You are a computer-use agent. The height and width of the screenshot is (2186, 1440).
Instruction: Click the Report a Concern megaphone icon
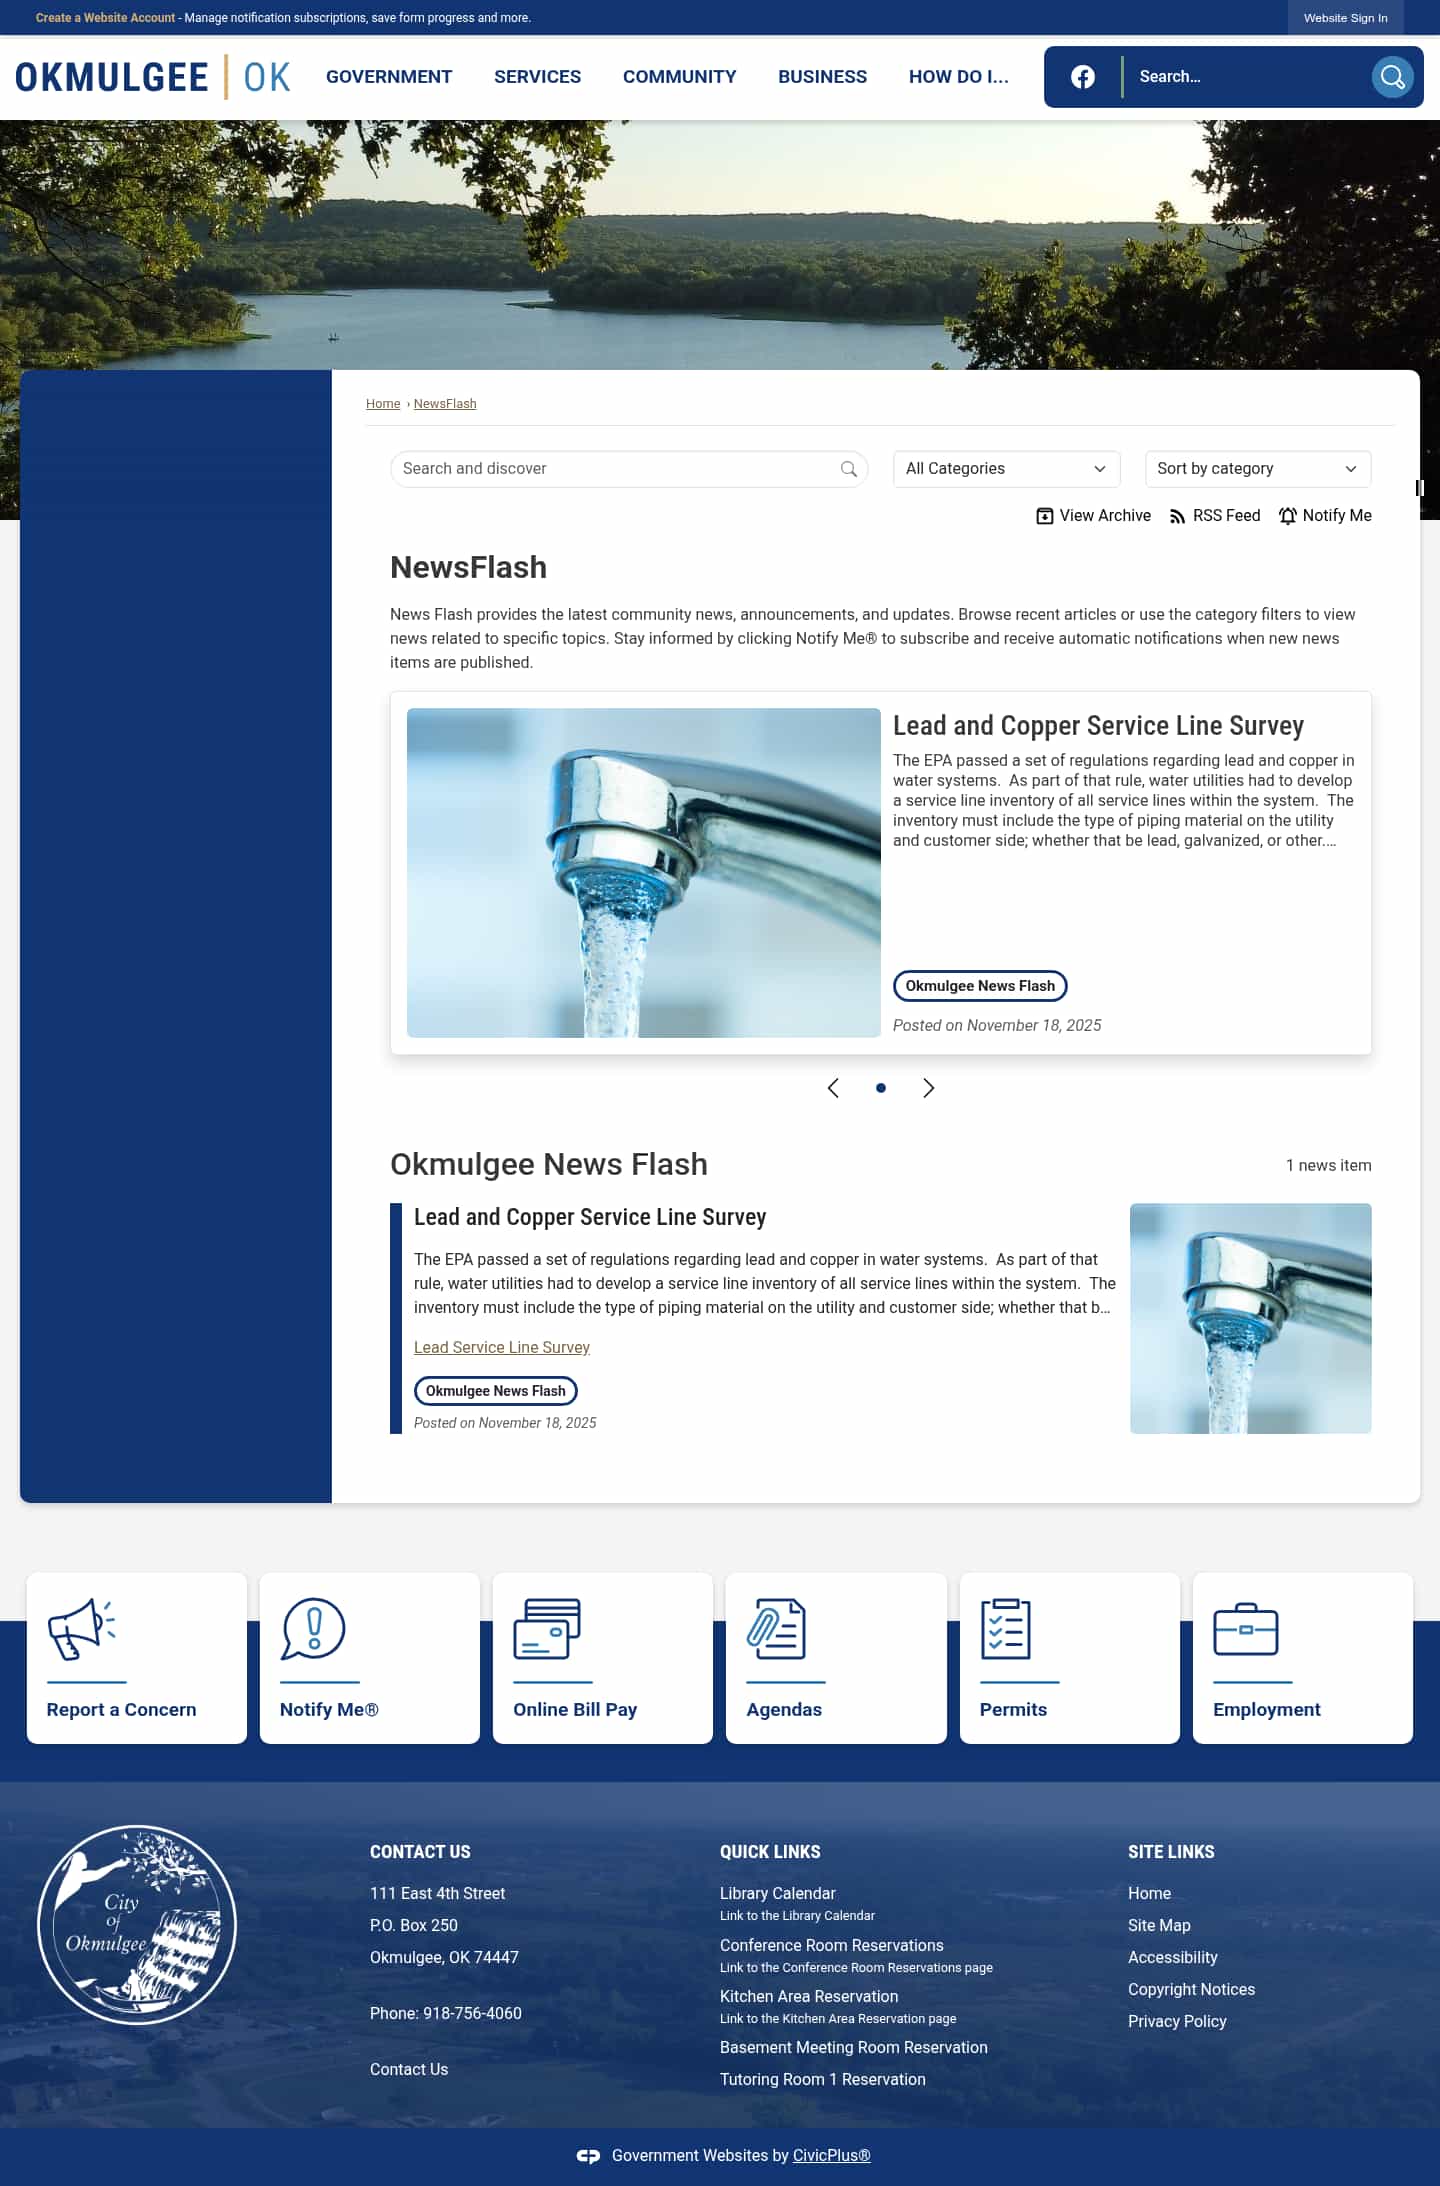point(82,1629)
